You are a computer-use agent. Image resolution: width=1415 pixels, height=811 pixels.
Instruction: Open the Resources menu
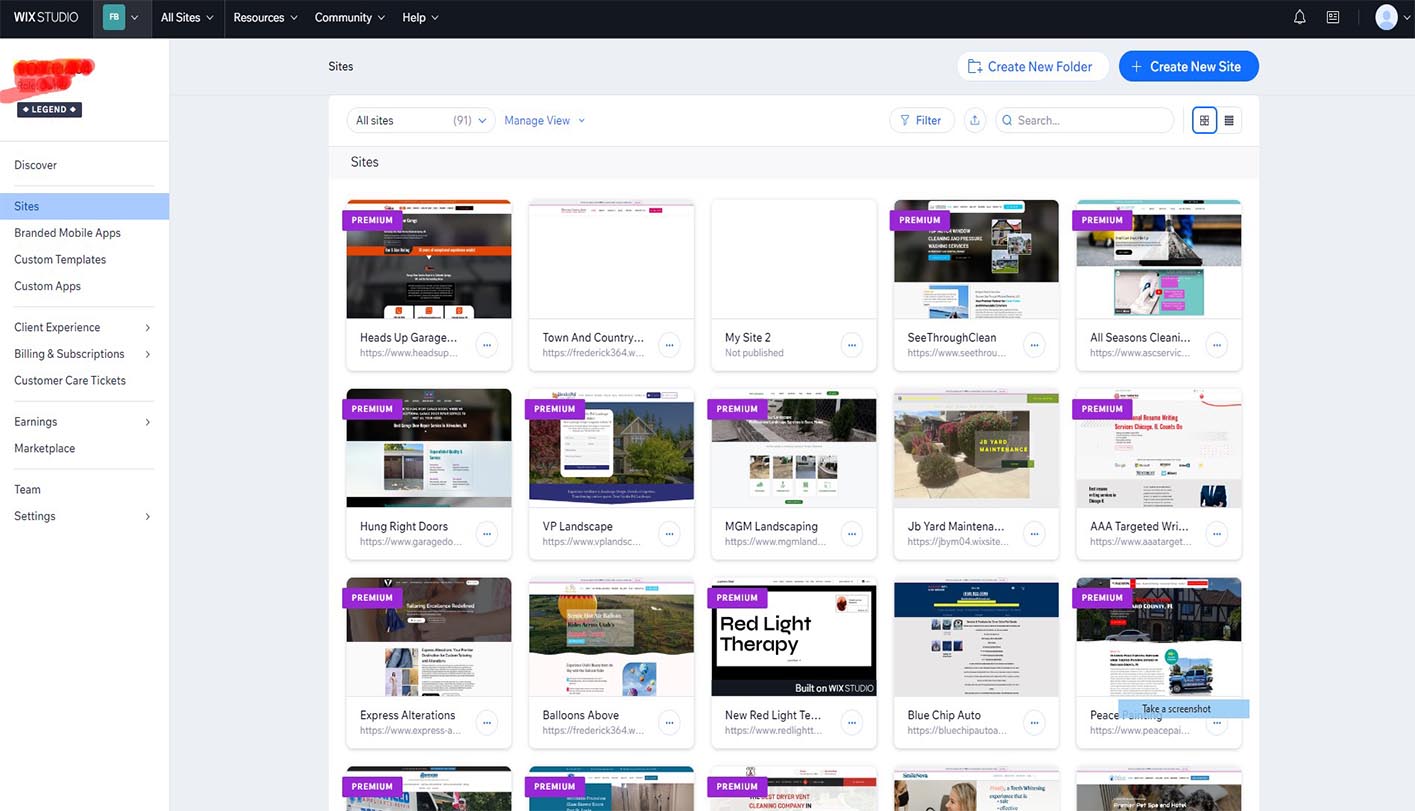[x=265, y=17]
